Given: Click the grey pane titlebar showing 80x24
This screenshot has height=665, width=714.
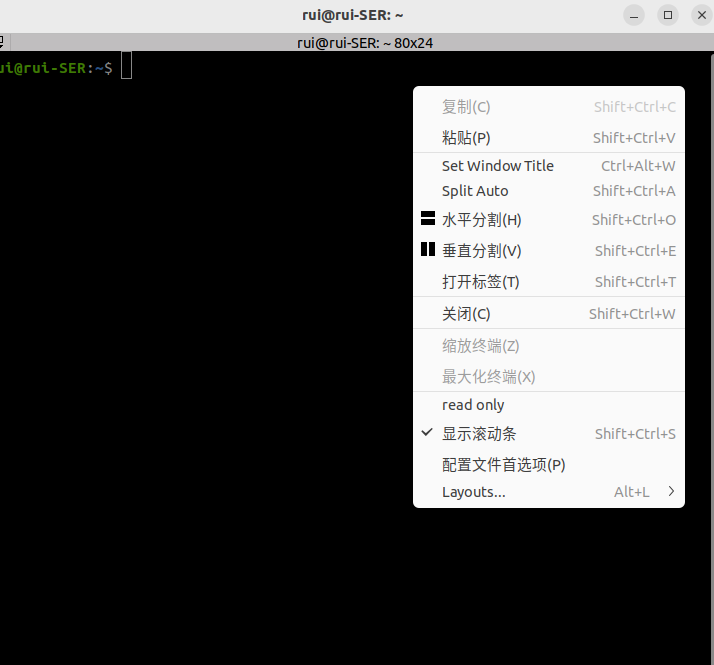Looking at the screenshot, I should click(x=365, y=43).
